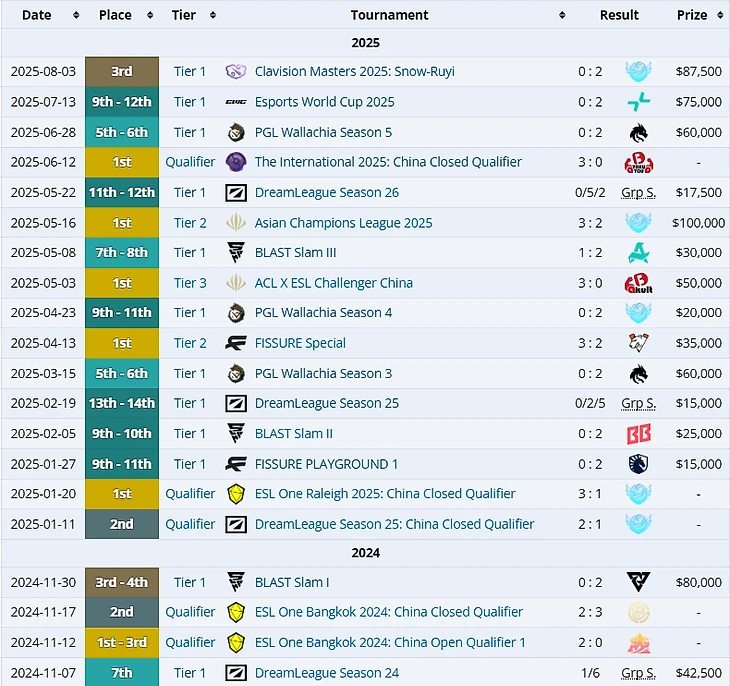Click the Clavision Masters tournament icon
Screen dimensions: 730x686
pos(236,72)
